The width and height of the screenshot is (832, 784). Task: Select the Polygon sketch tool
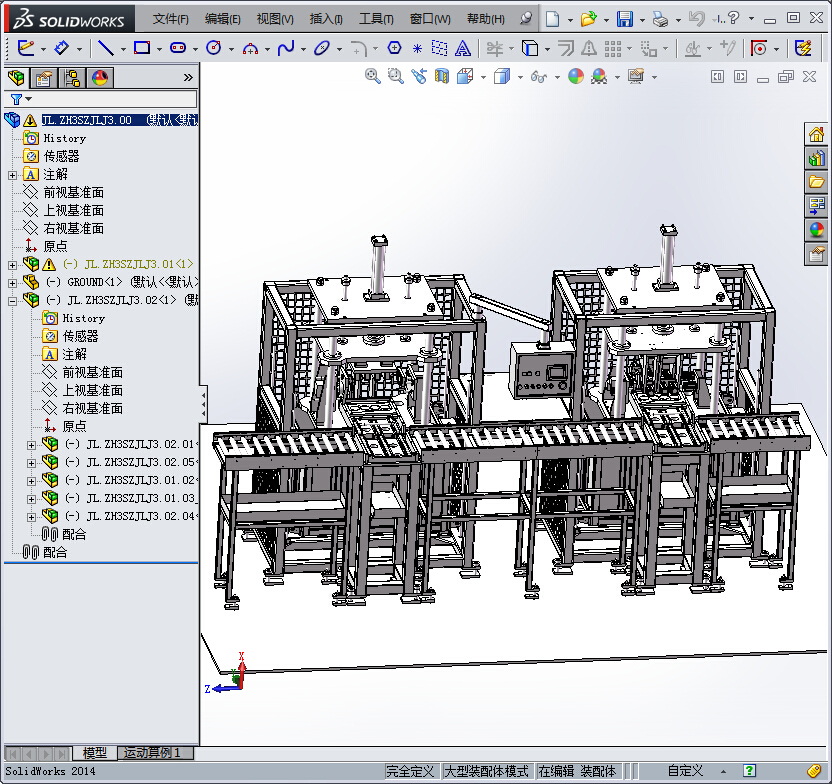pos(394,48)
